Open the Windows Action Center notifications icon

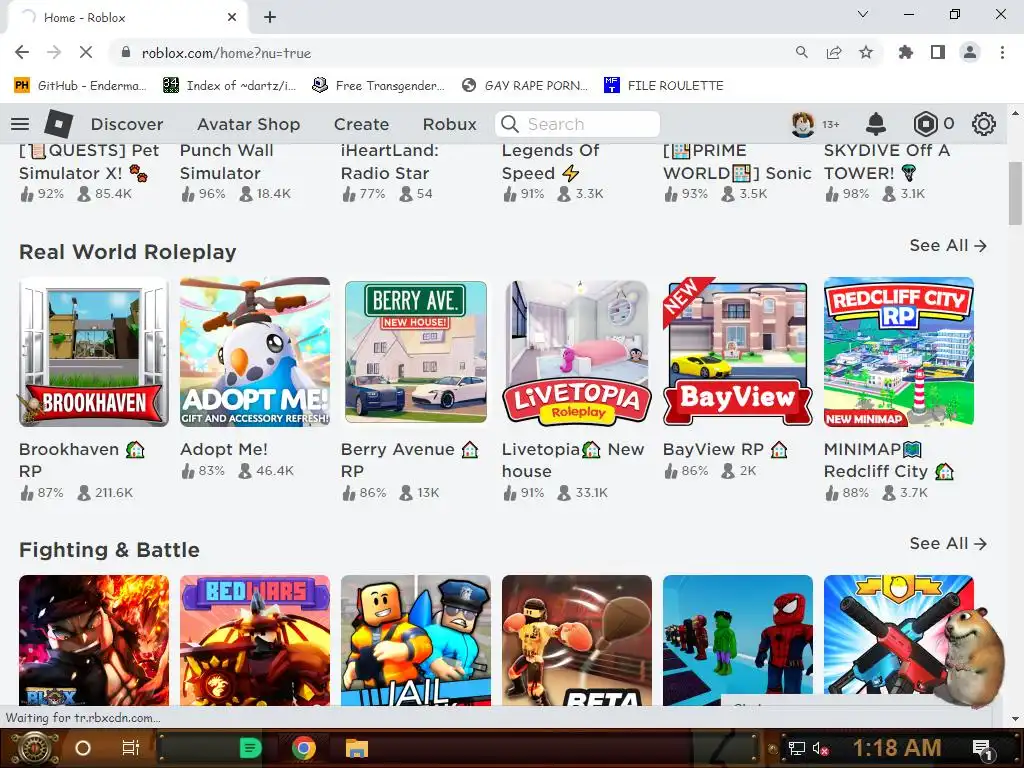(983, 750)
